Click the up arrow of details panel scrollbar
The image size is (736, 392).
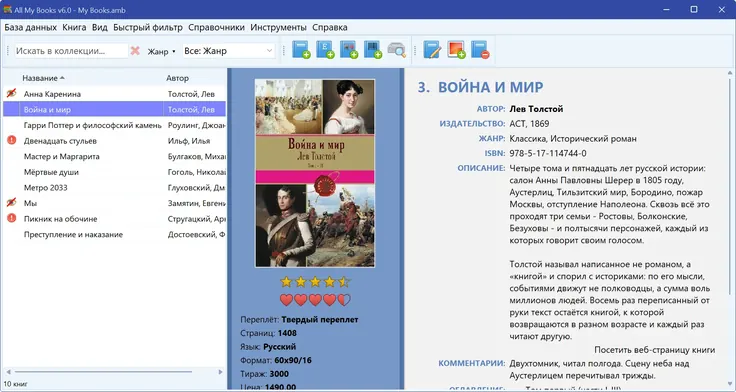(x=729, y=73)
